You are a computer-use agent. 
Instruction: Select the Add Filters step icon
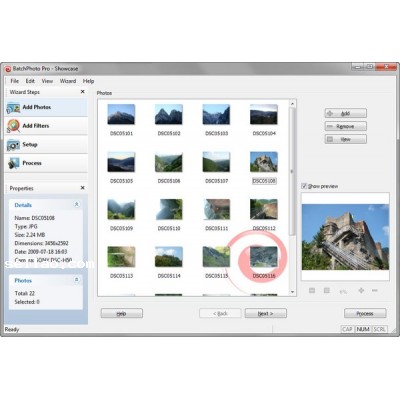(13, 126)
